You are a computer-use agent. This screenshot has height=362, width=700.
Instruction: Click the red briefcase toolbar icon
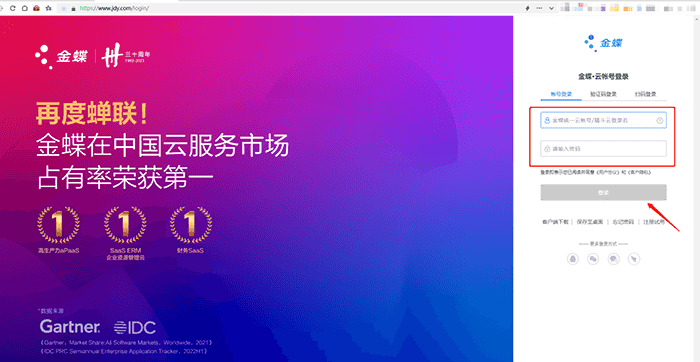(x=37, y=8)
